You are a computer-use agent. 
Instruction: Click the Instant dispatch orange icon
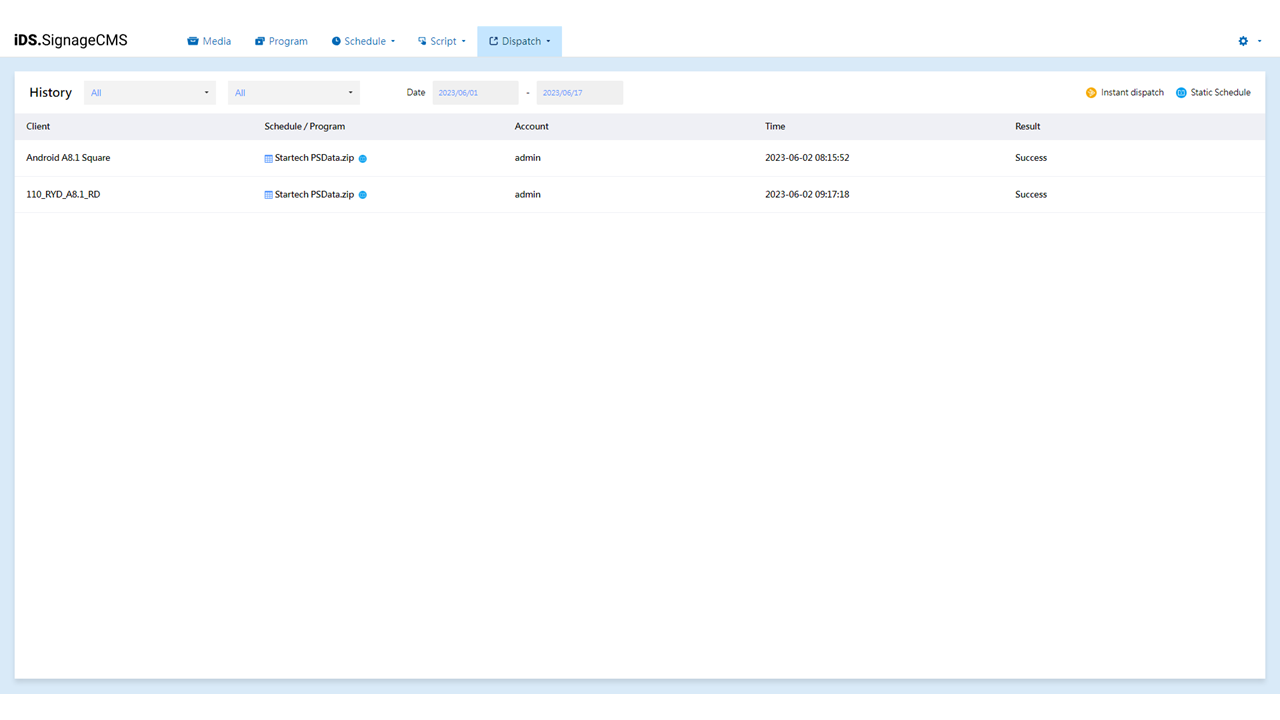tap(1091, 93)
